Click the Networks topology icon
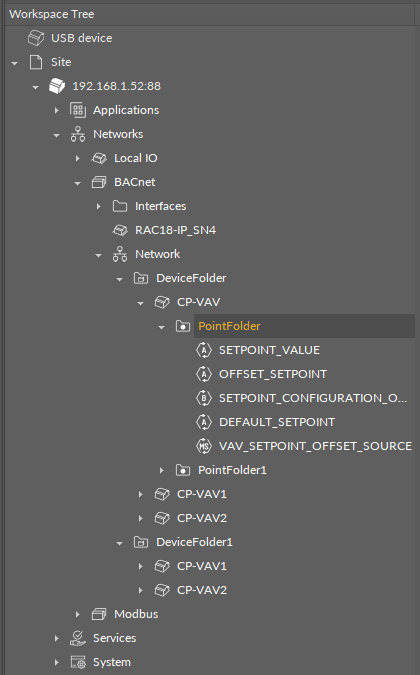The width and height of the screenshot is (420, 675). [78, 134]
